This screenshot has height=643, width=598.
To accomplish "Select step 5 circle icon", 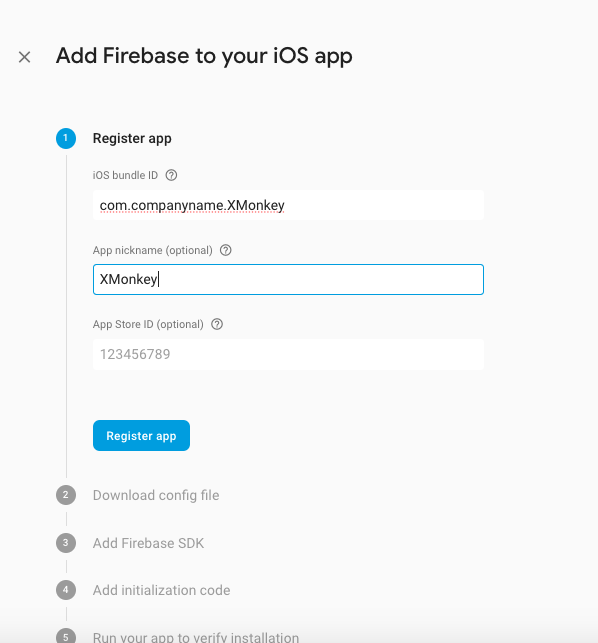I will 66,636.
